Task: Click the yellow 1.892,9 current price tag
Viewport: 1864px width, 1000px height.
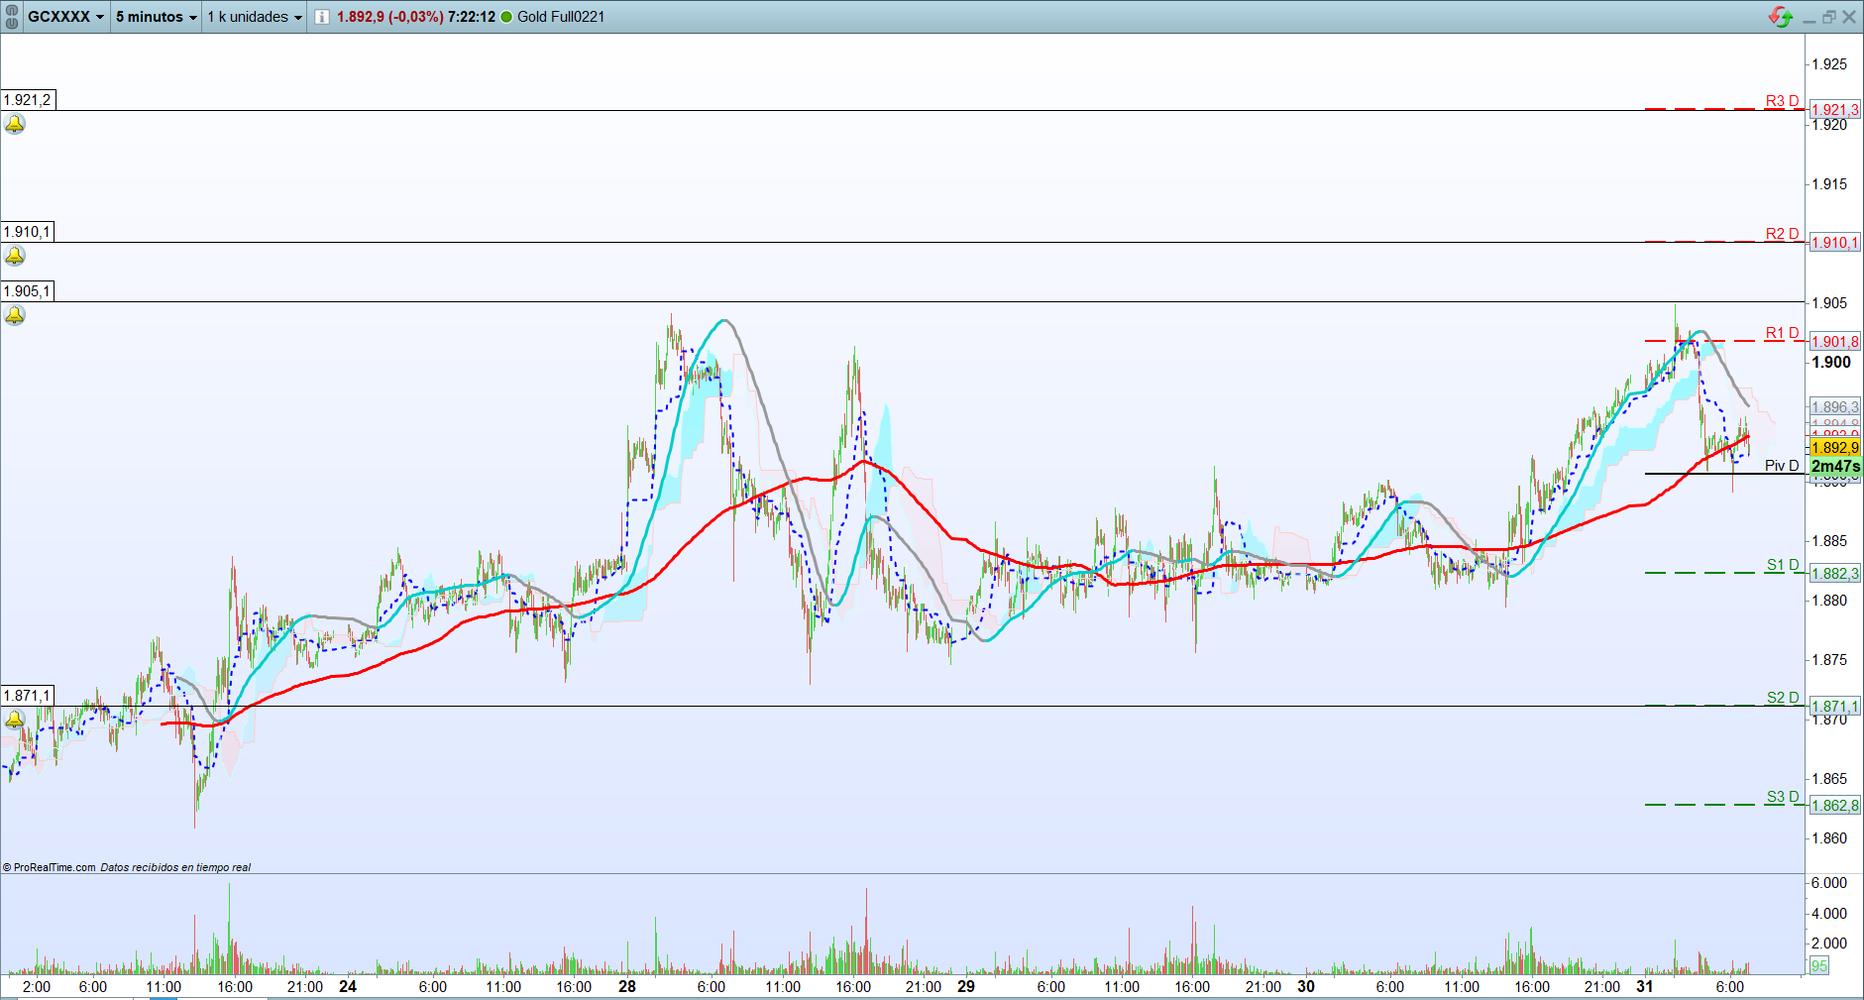Action: pos(1834,448)
